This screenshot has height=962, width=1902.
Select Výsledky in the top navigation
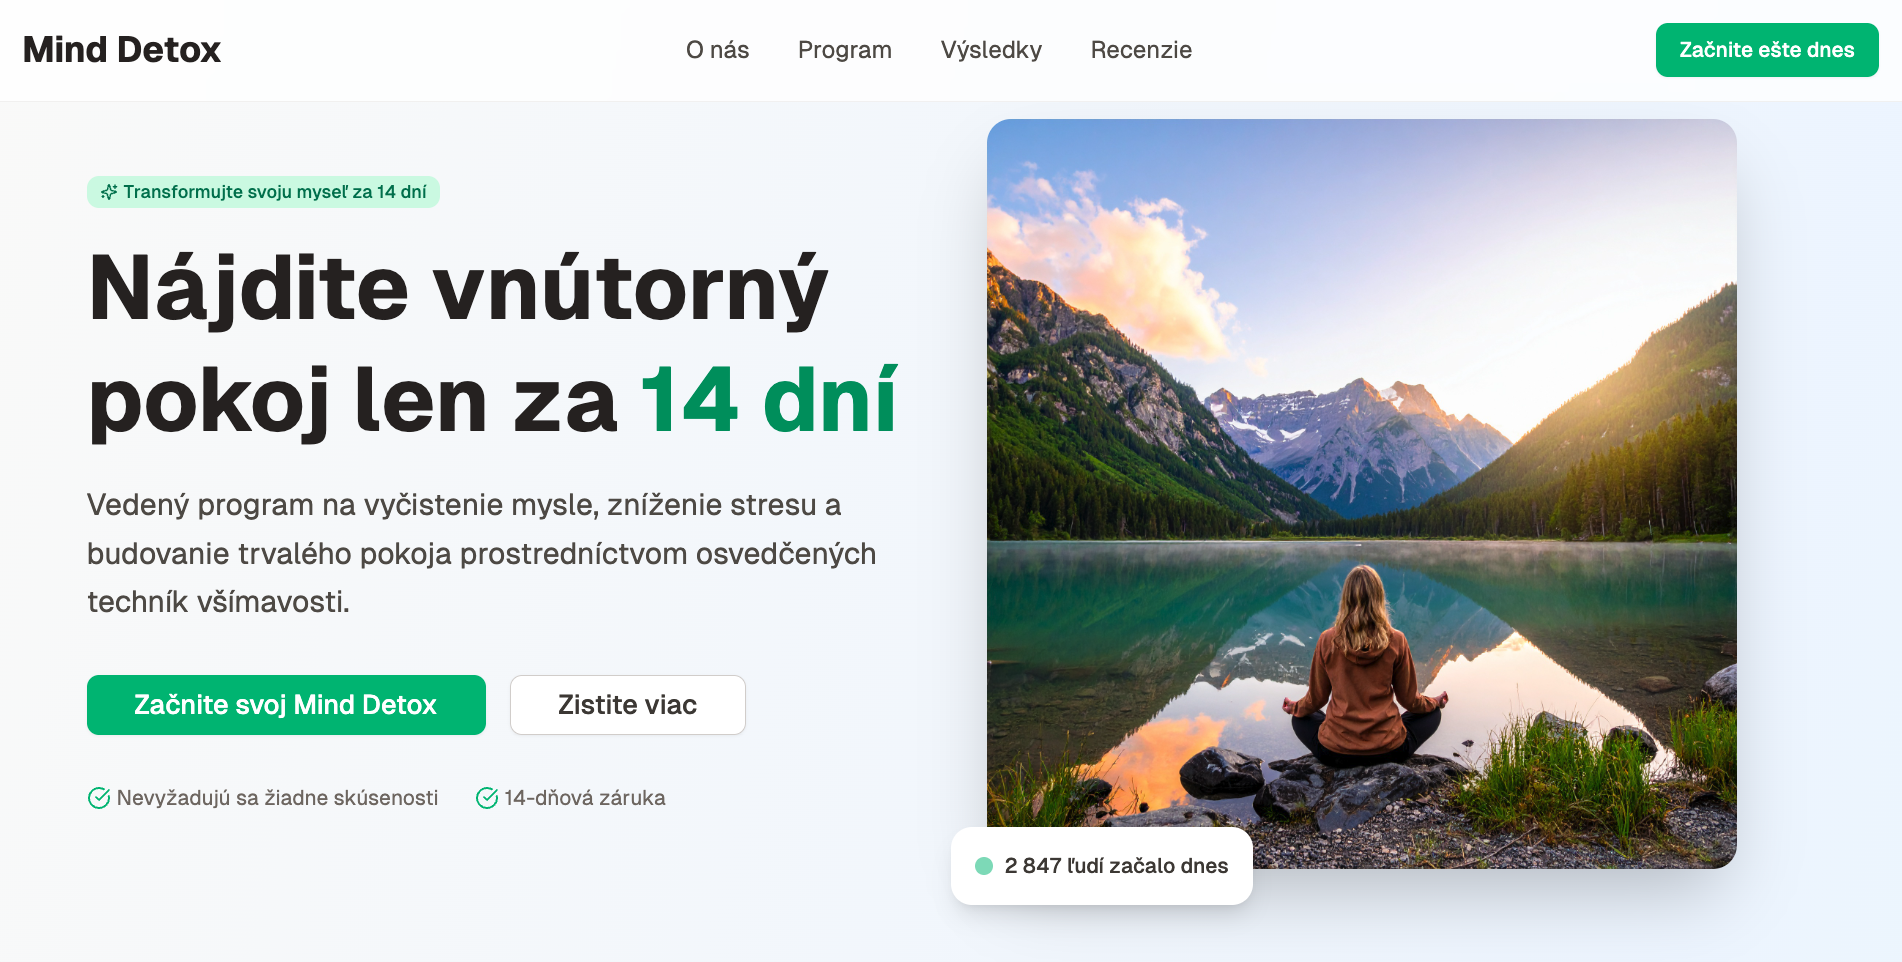pos(991,50)
